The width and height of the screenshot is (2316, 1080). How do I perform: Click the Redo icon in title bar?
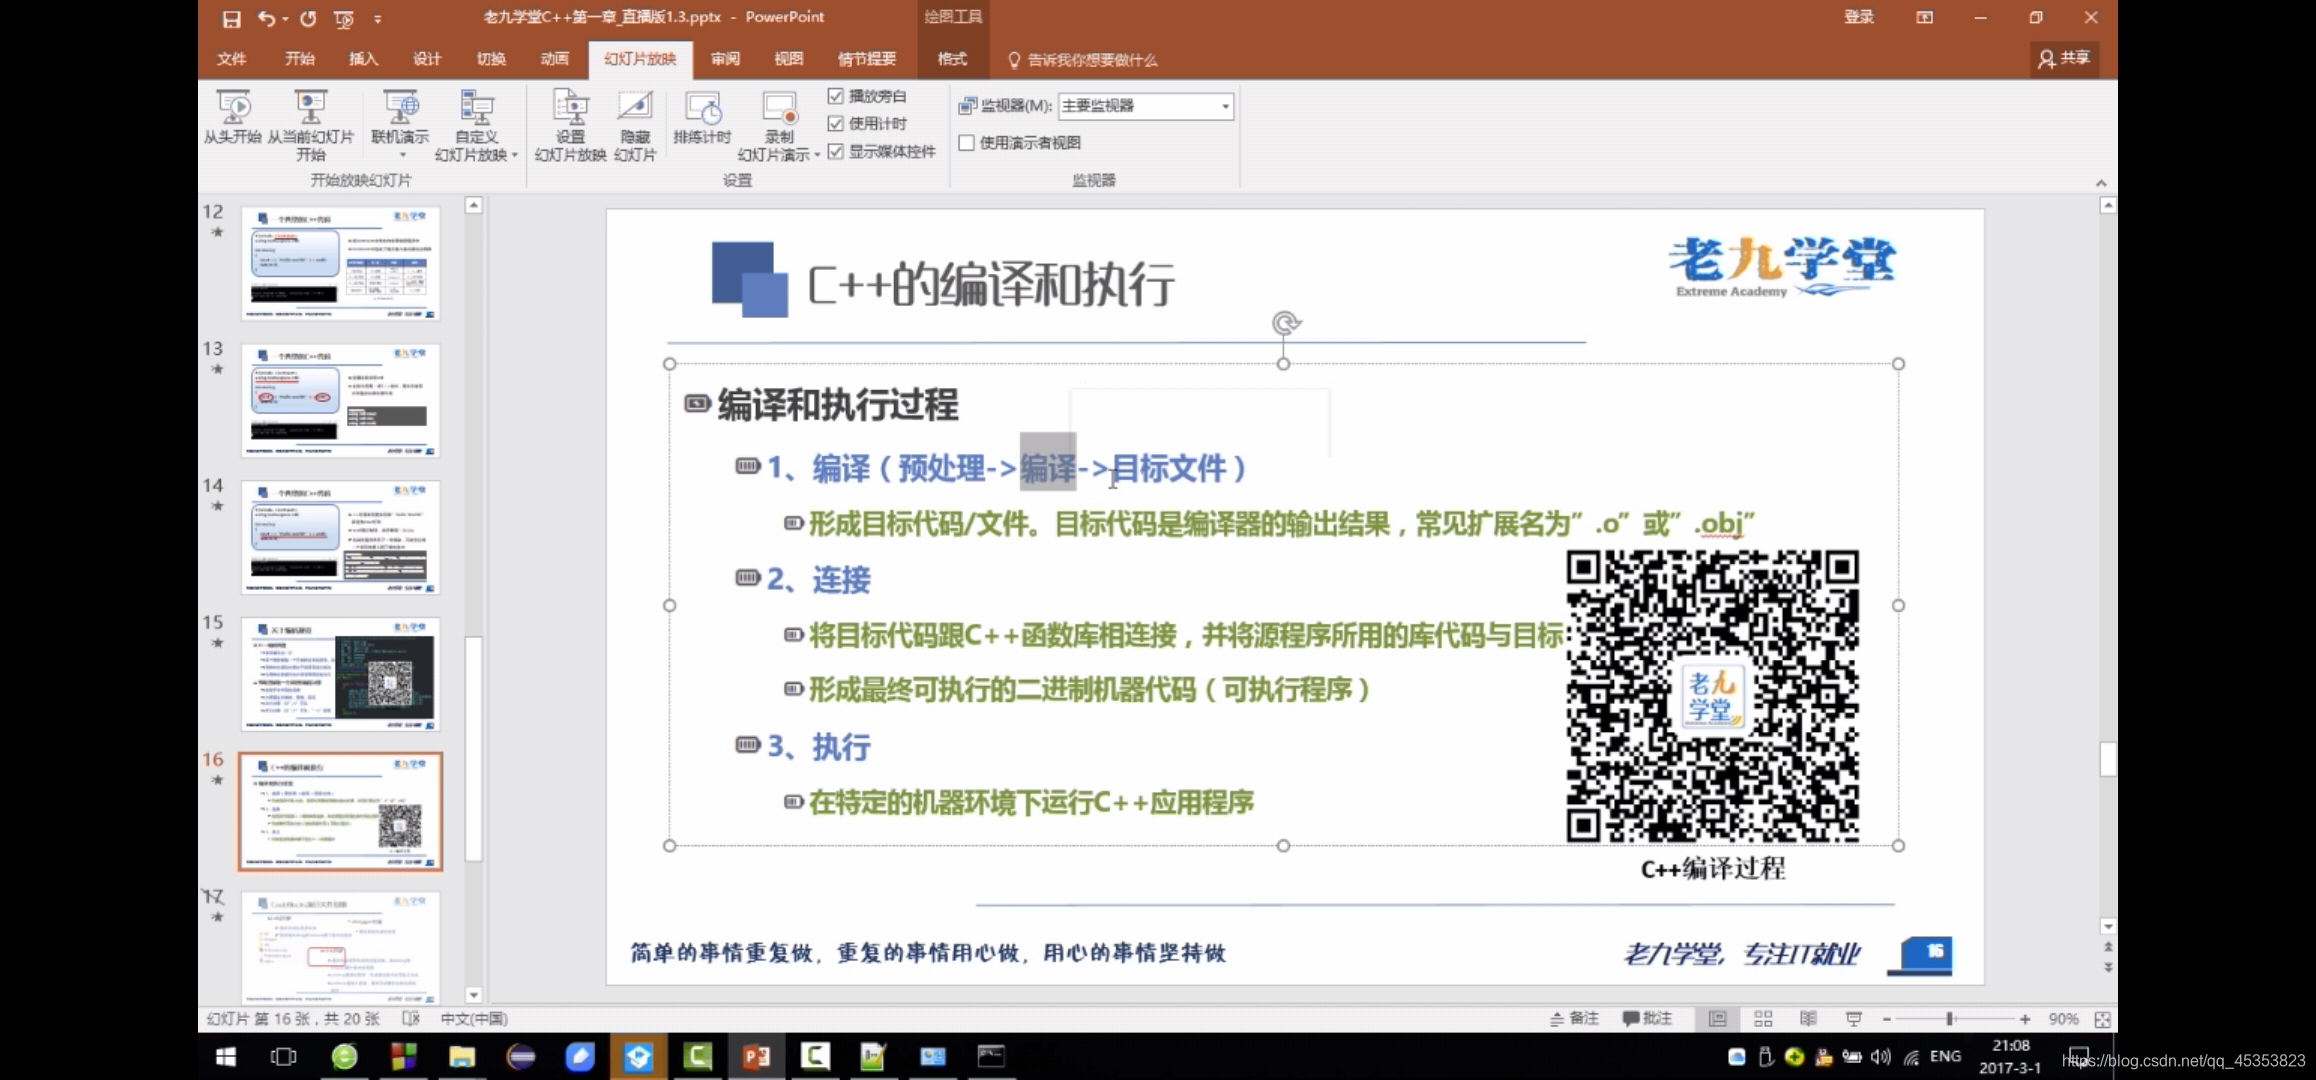click(308, 18)
